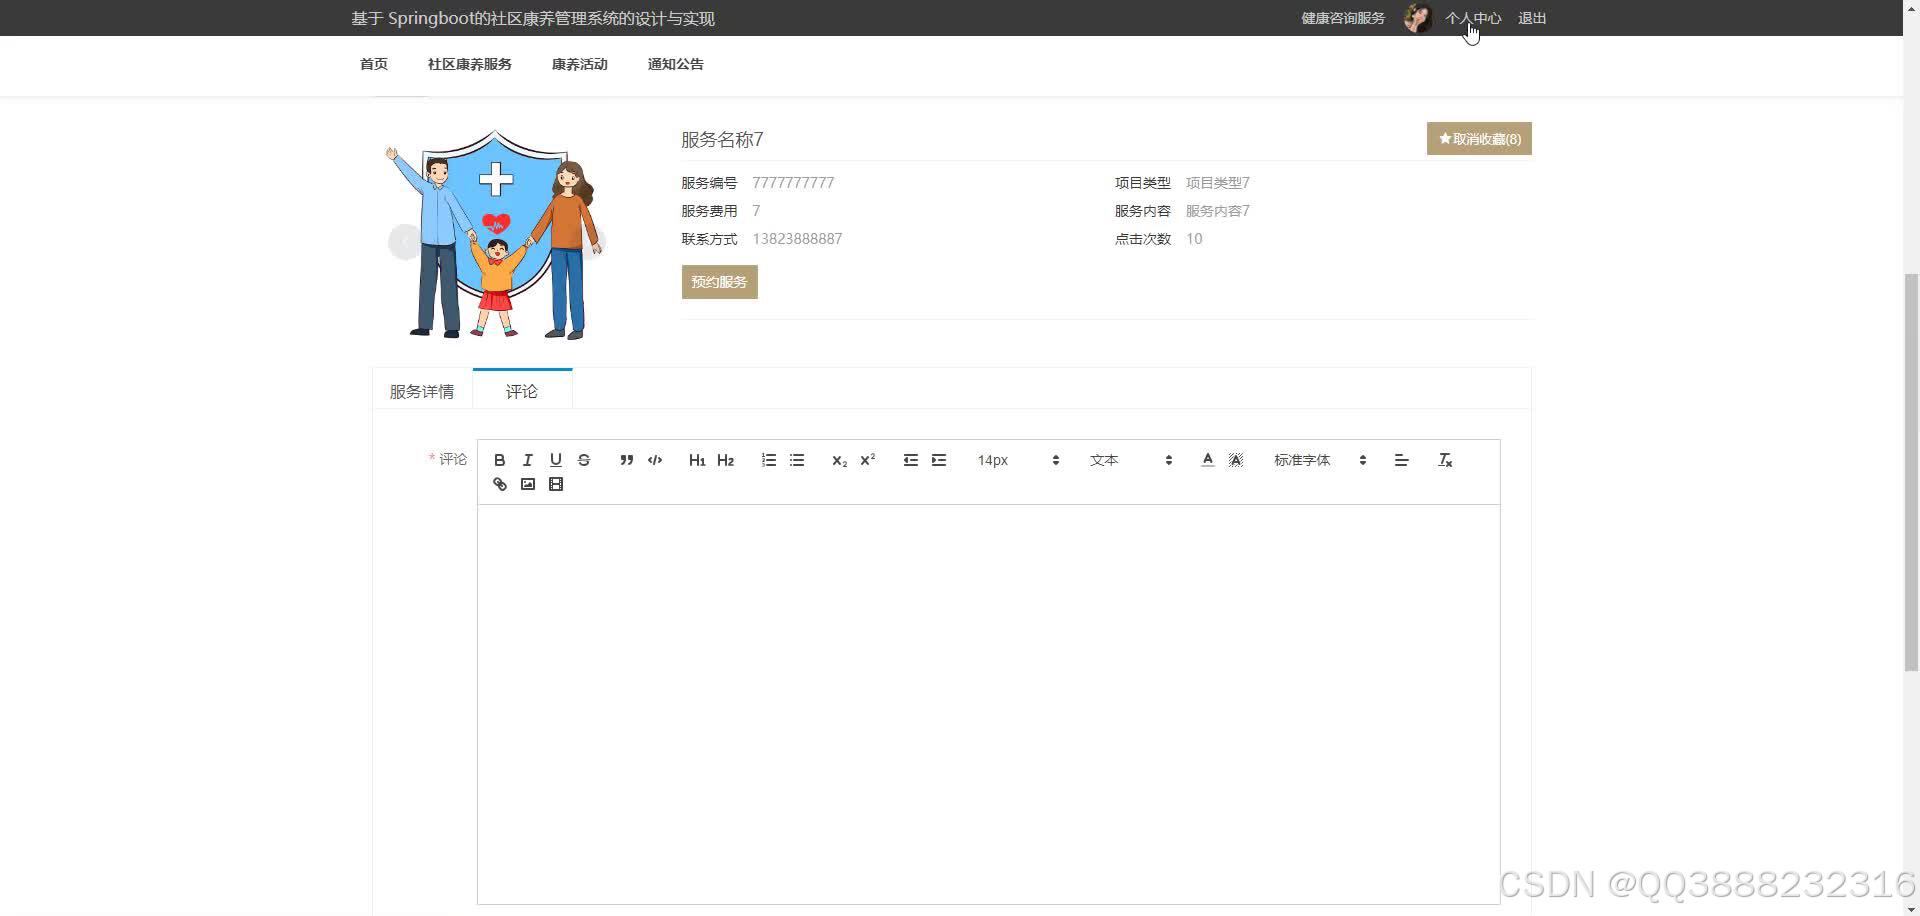Apply underline formatting to comment text
1920x916 pixels.
pyautogui.click(x=556, y=460)
